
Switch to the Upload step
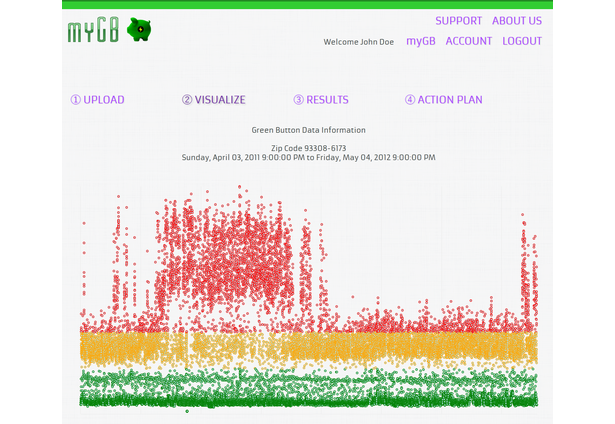click(x=97, y=100)
